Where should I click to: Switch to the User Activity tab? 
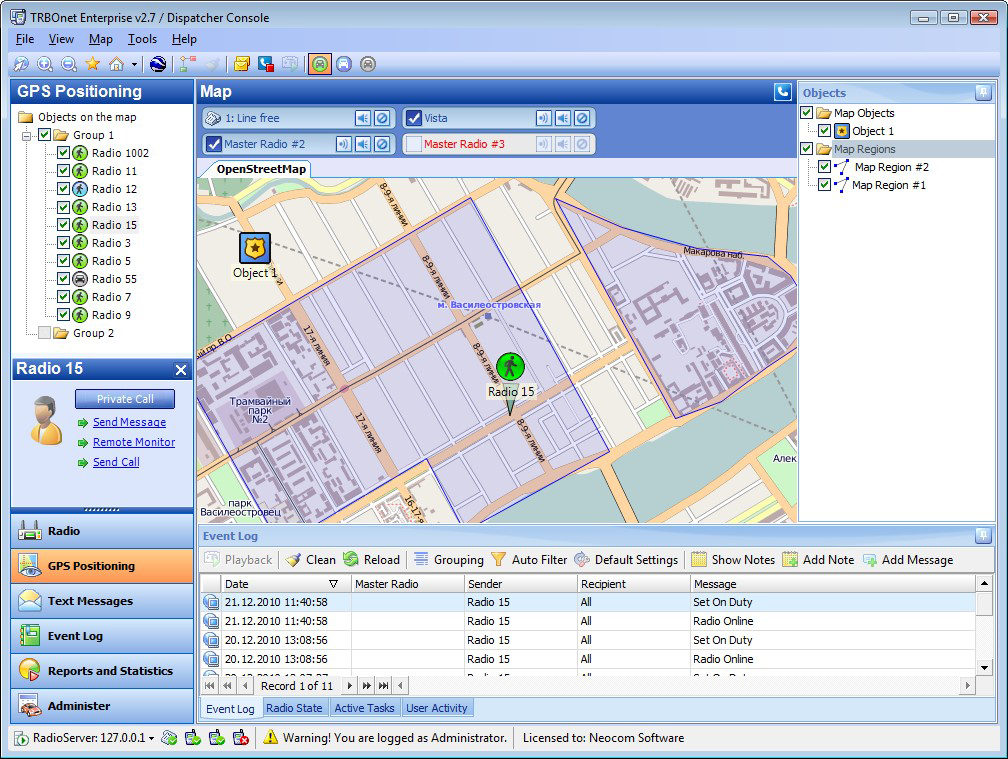437,708
